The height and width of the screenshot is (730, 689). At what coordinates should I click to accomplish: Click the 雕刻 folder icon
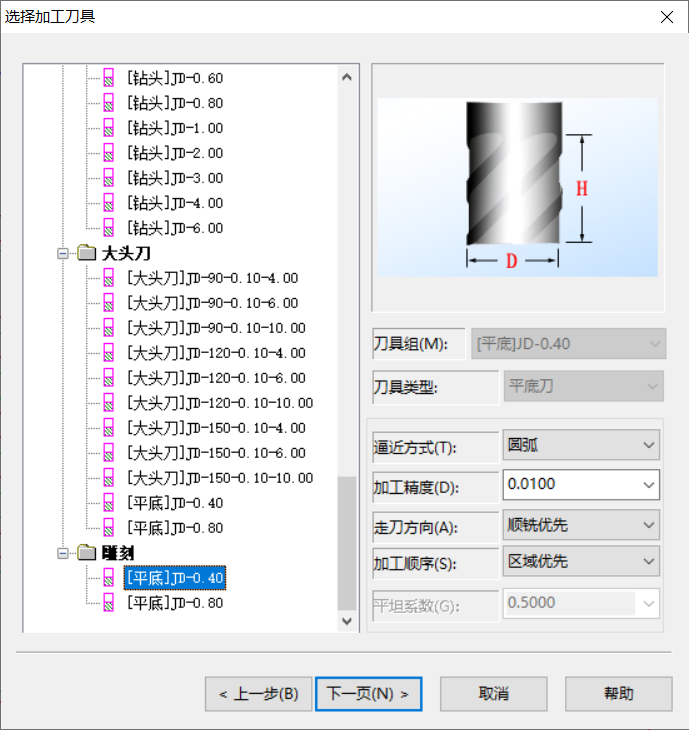(86, 553)
